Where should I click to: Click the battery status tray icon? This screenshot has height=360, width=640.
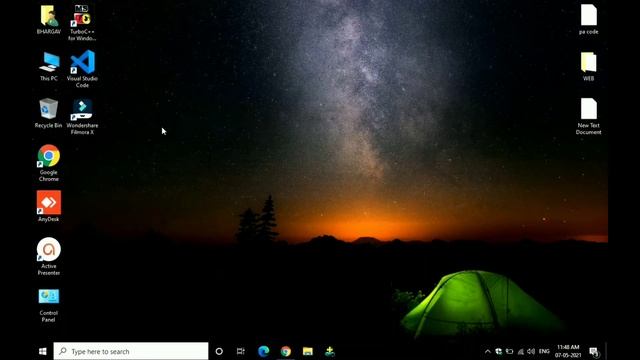(509, 351)
